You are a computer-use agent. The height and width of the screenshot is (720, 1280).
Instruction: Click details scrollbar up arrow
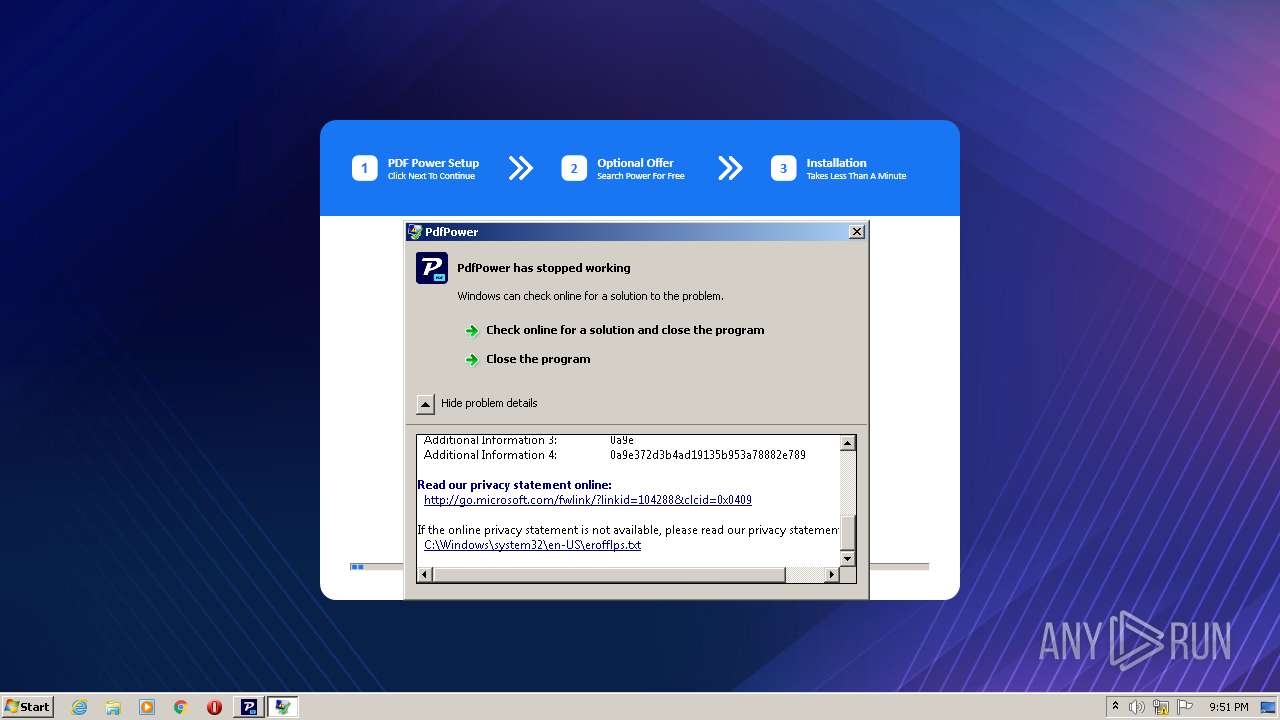(x=847, y=443)
